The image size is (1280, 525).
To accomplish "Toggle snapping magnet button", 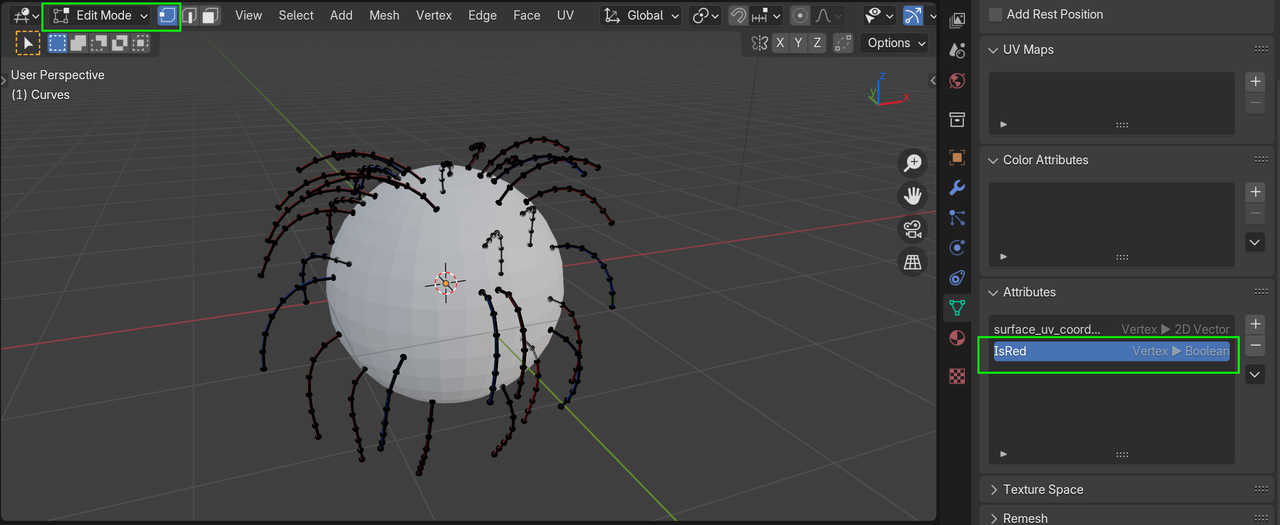I will coord(738,16).
